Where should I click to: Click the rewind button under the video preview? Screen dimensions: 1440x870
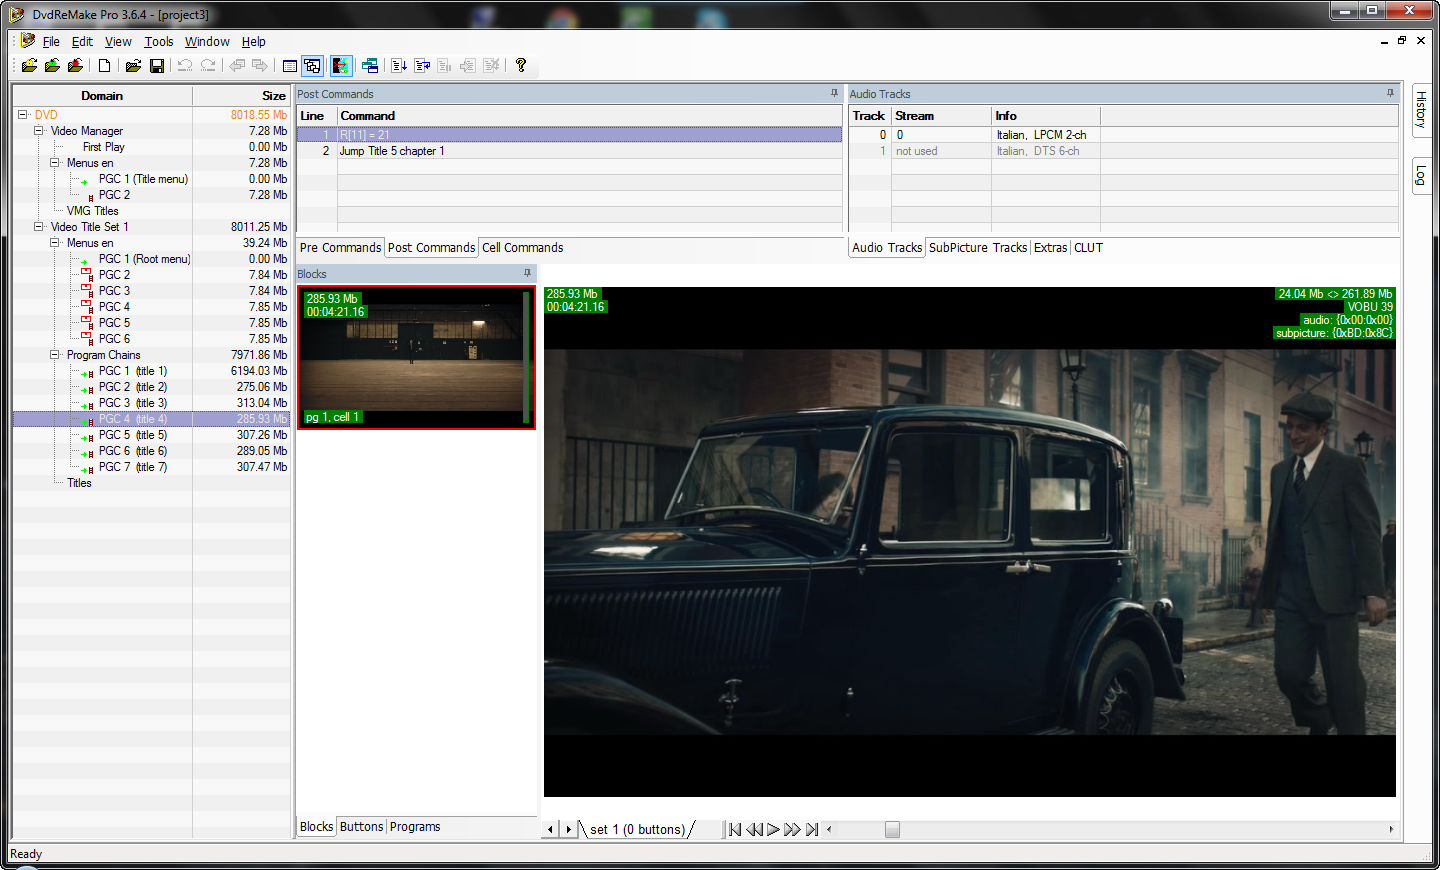[754, 829]
